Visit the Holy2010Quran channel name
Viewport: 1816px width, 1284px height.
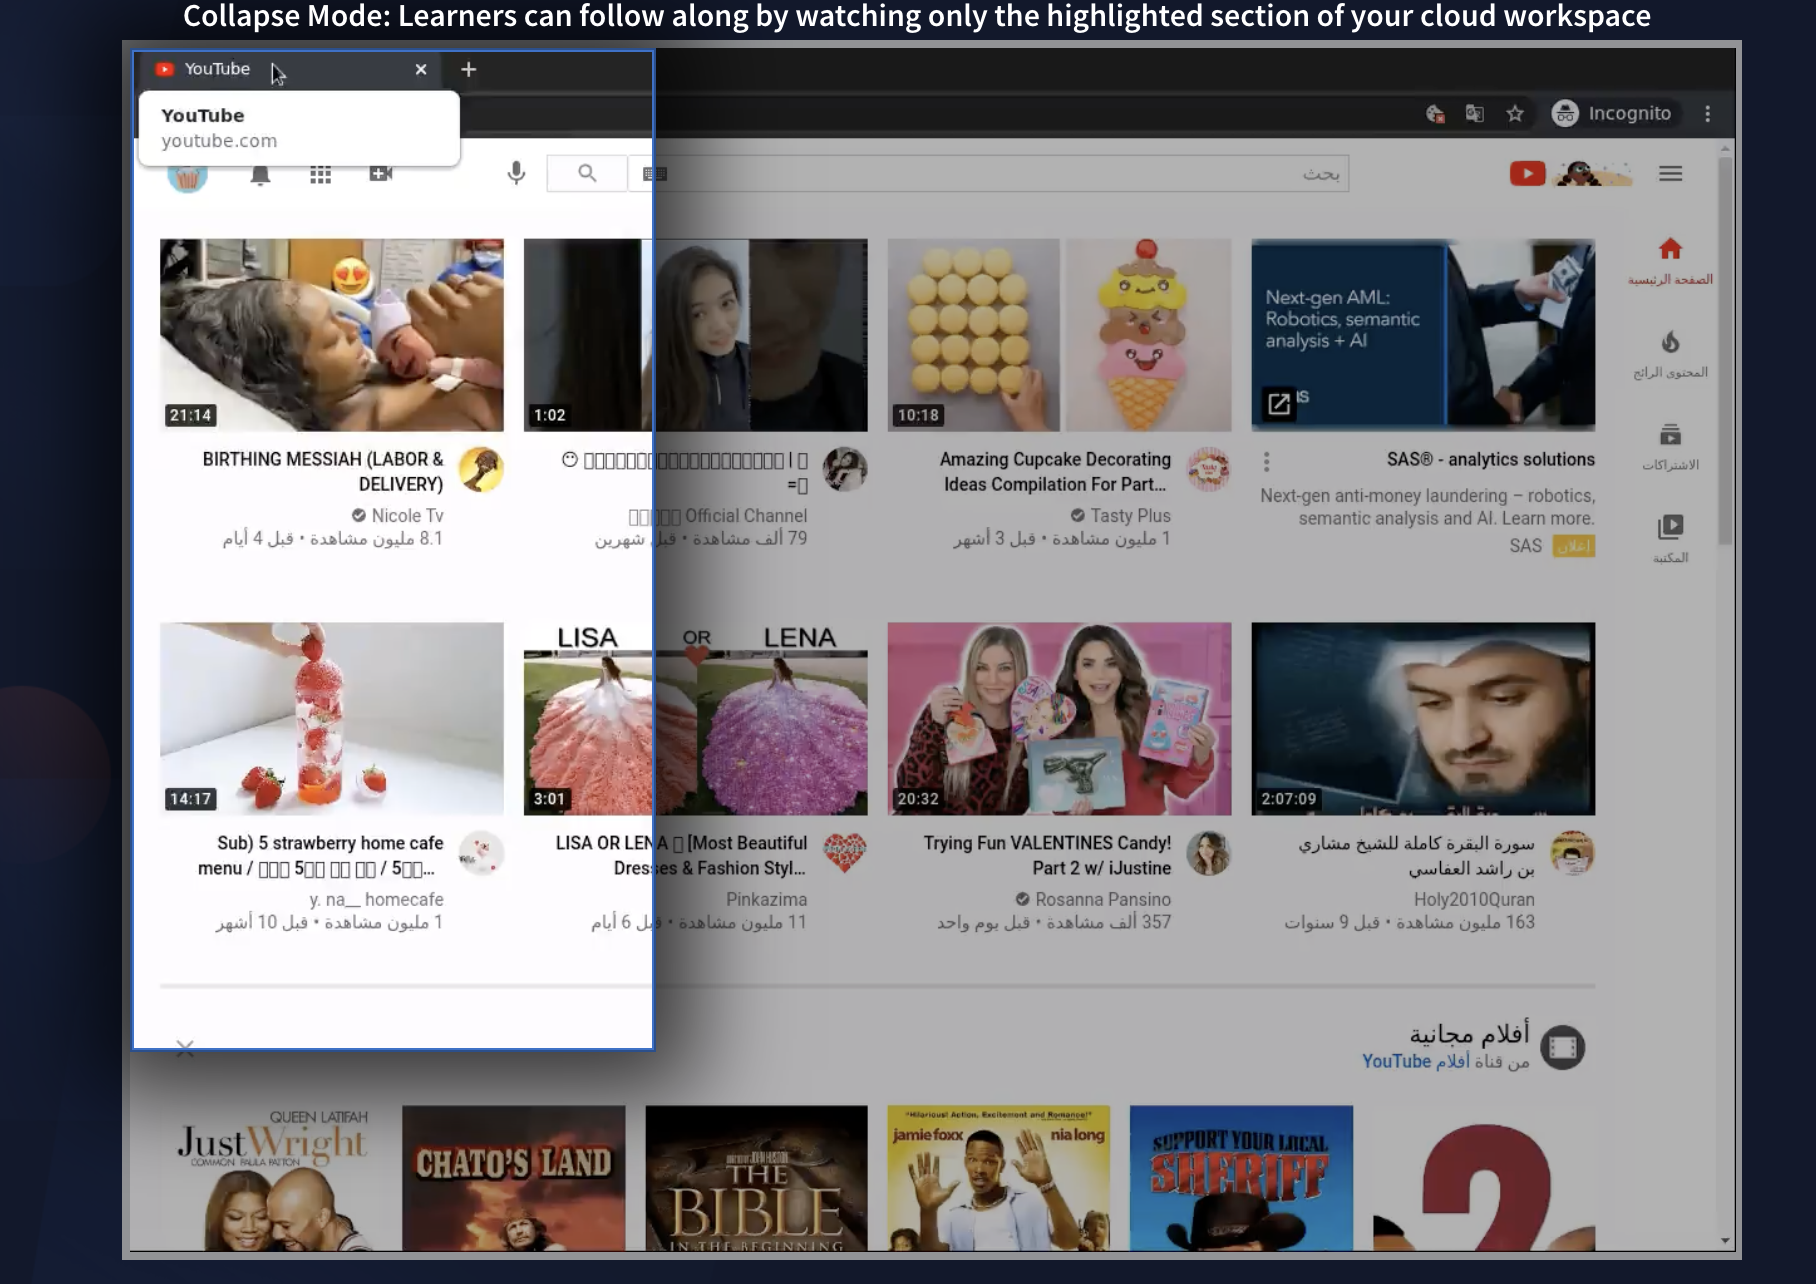tap(1474, 900)
